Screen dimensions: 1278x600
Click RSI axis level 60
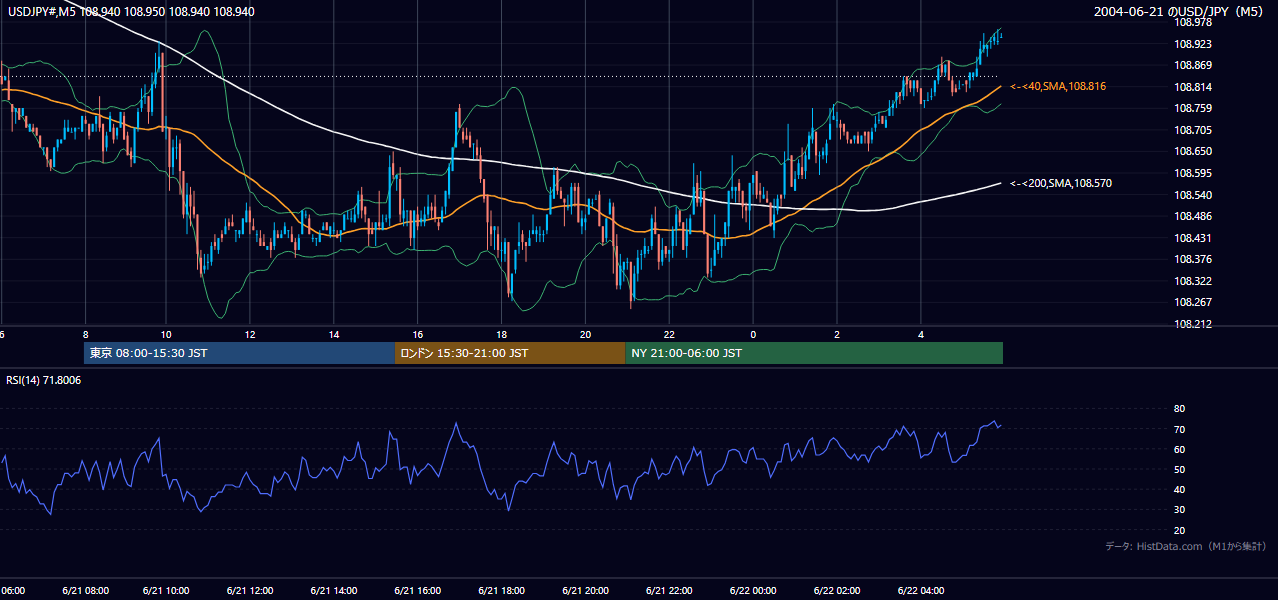1179,449
